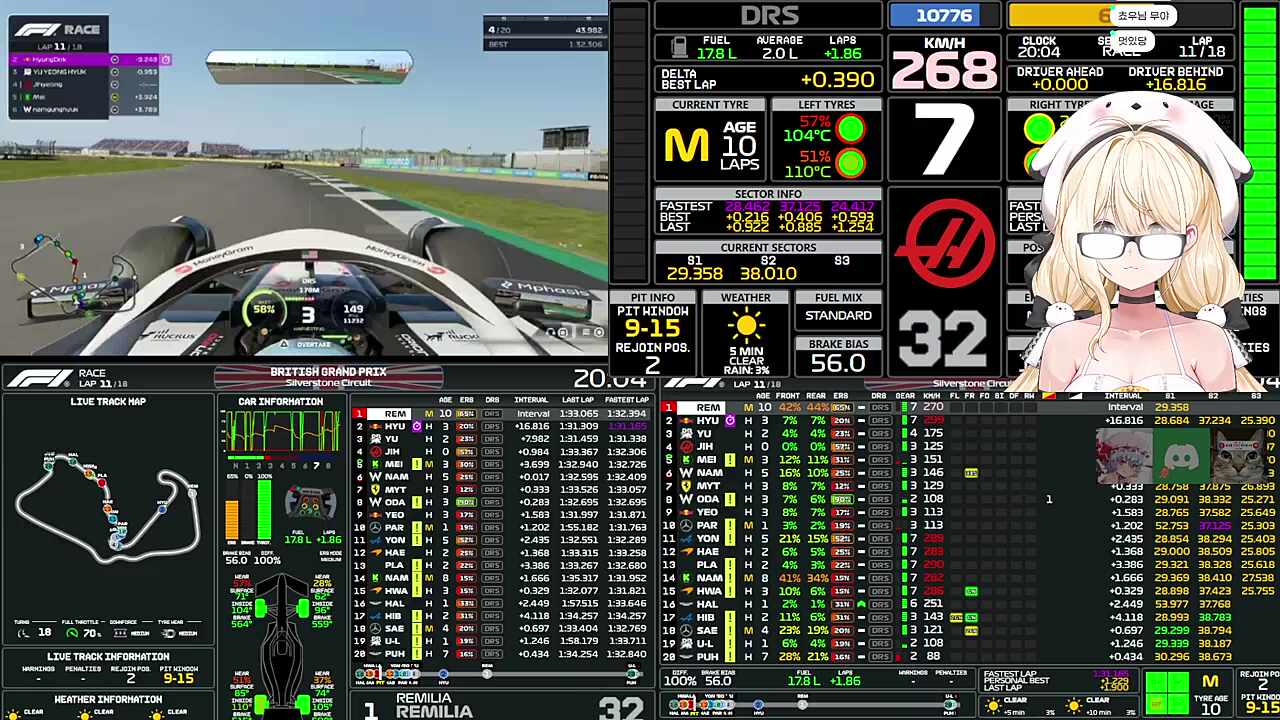The image size is (1280, 720).
Task: Toggle the DRS indicator on REM's row
Action: [491, 414]
